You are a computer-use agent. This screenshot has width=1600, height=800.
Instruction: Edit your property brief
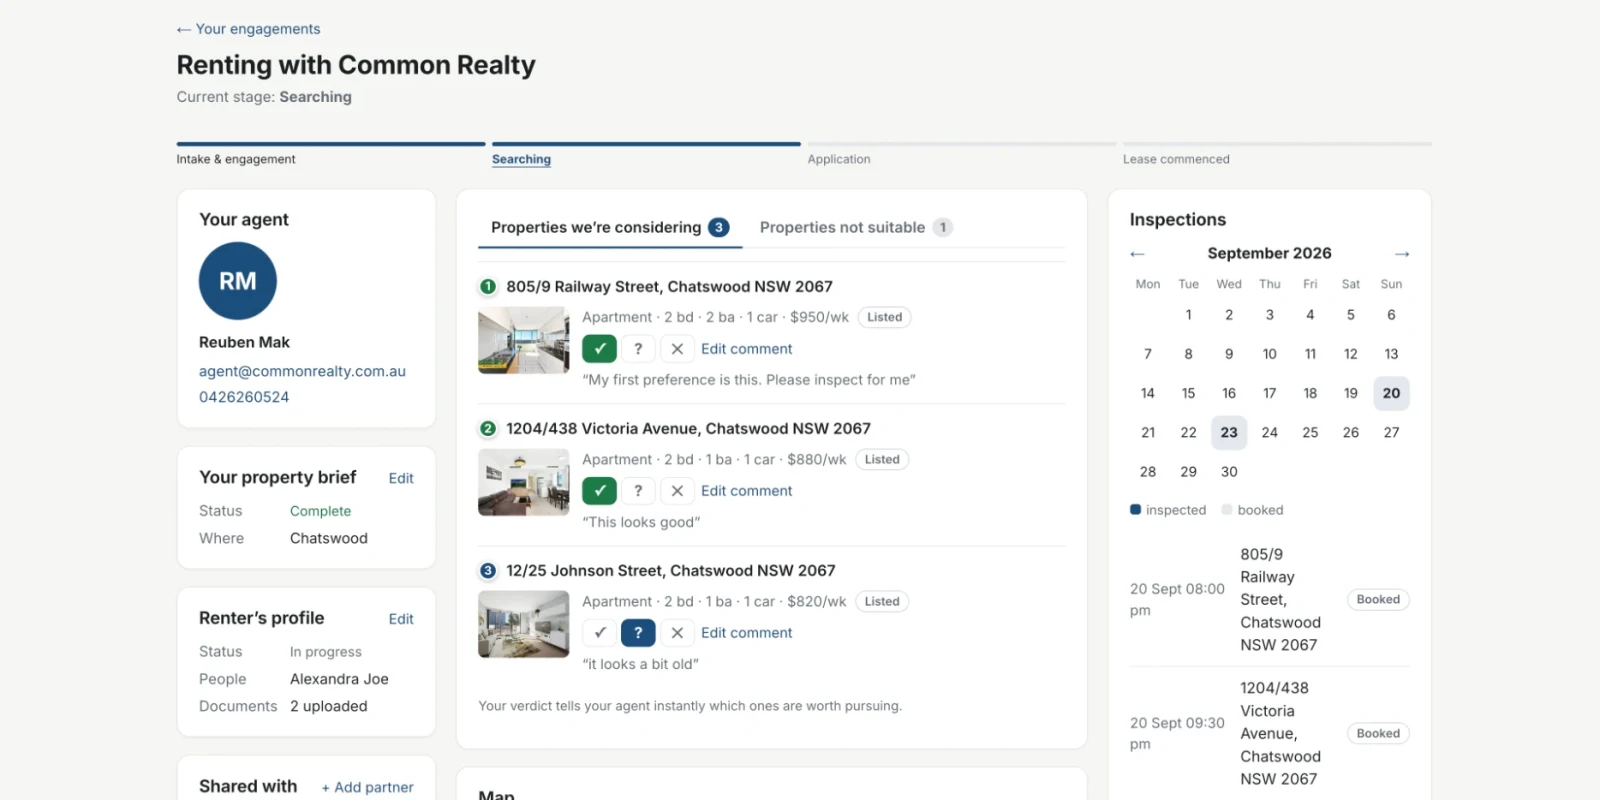[x=401, y=478]
